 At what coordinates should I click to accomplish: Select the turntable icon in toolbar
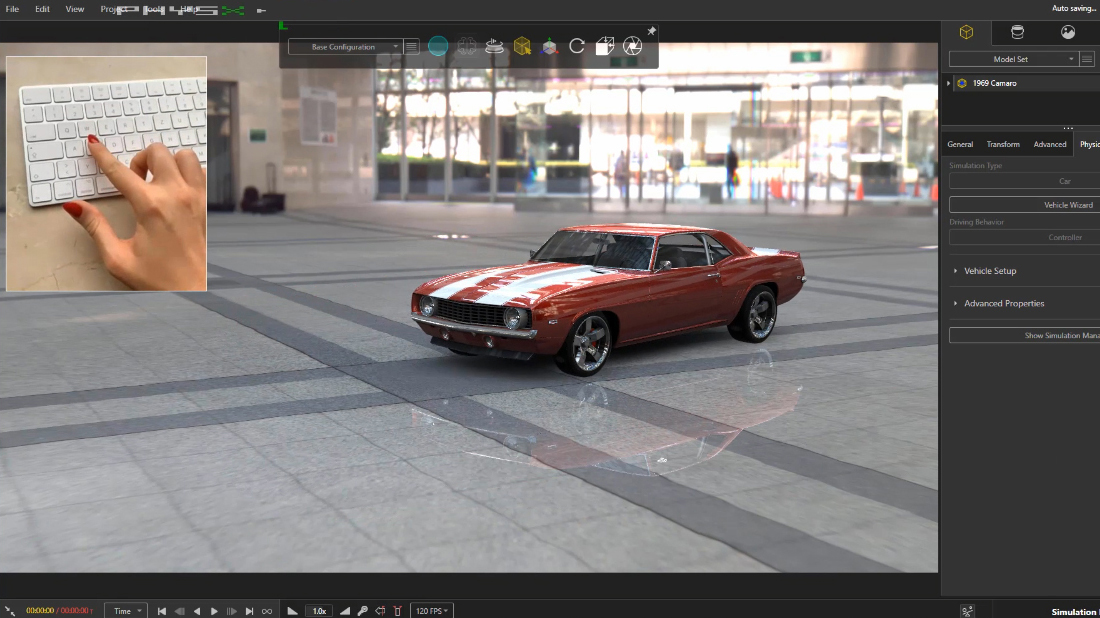coord(494,46)
